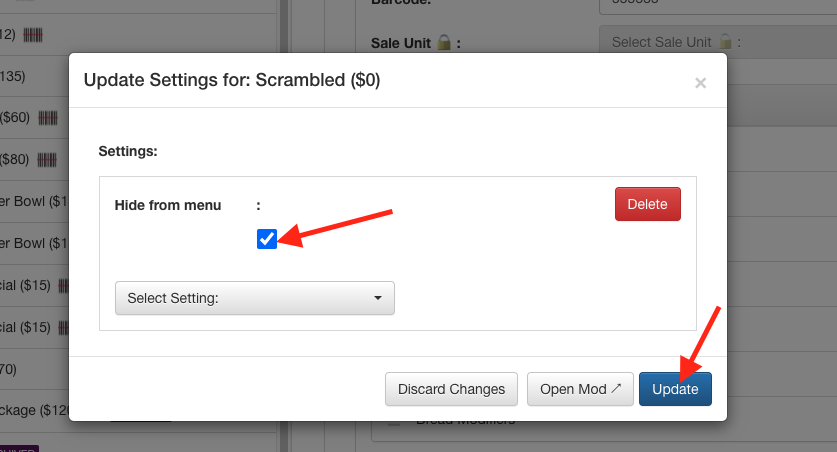This screenshot has height=452, width=837.
Task: Expand the Select Sale Unit dropdown
Action: 716,42
